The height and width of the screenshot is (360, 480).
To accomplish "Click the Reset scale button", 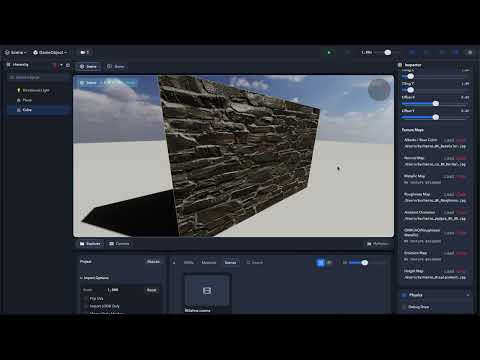I will (x=152, y=290).
